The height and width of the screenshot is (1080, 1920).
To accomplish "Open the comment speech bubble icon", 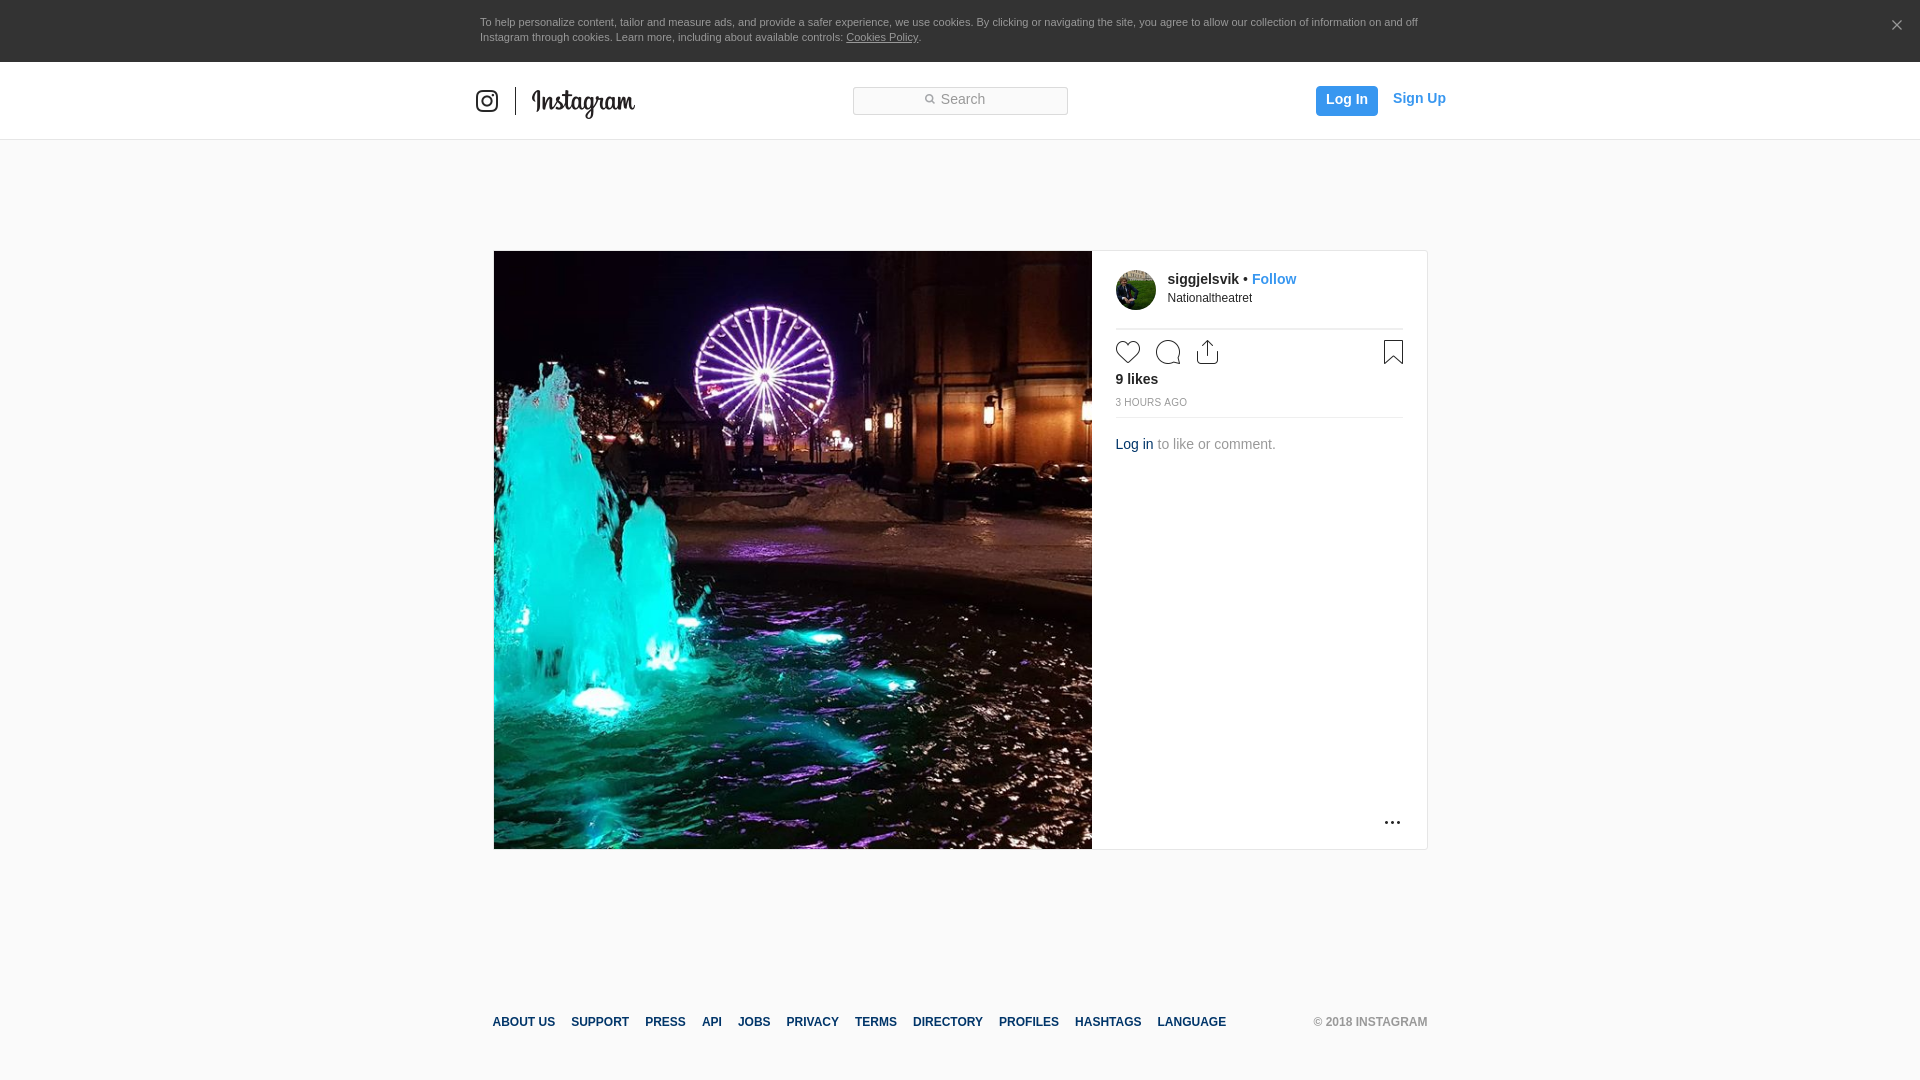I will coord(1167,352).
